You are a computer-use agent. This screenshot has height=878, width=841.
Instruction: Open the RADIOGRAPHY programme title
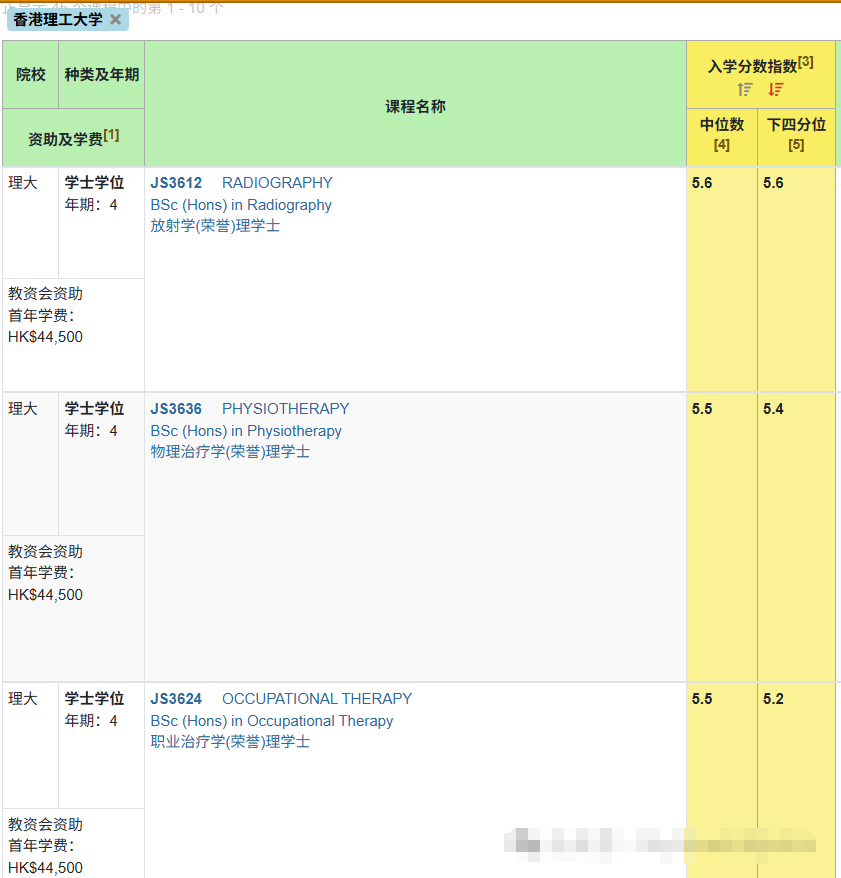coord(277,183)
